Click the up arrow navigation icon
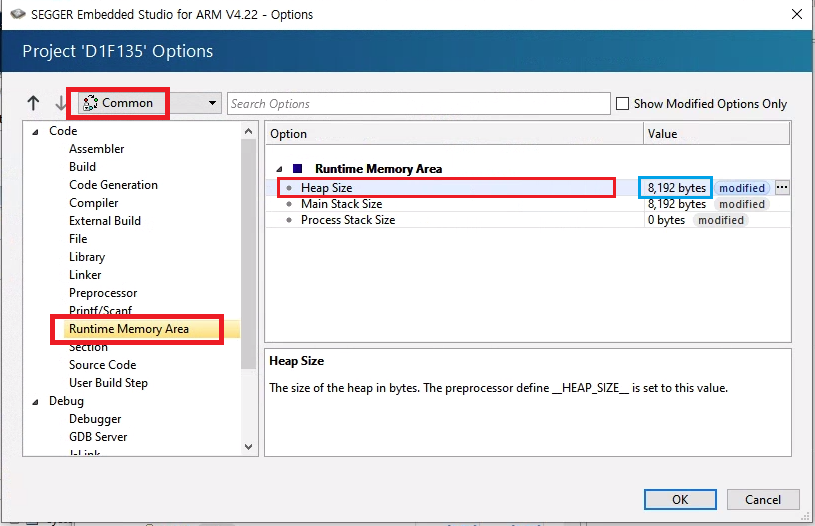Image resolution: width=815 pixels, height=526 pixels. (x=33, y=103)
